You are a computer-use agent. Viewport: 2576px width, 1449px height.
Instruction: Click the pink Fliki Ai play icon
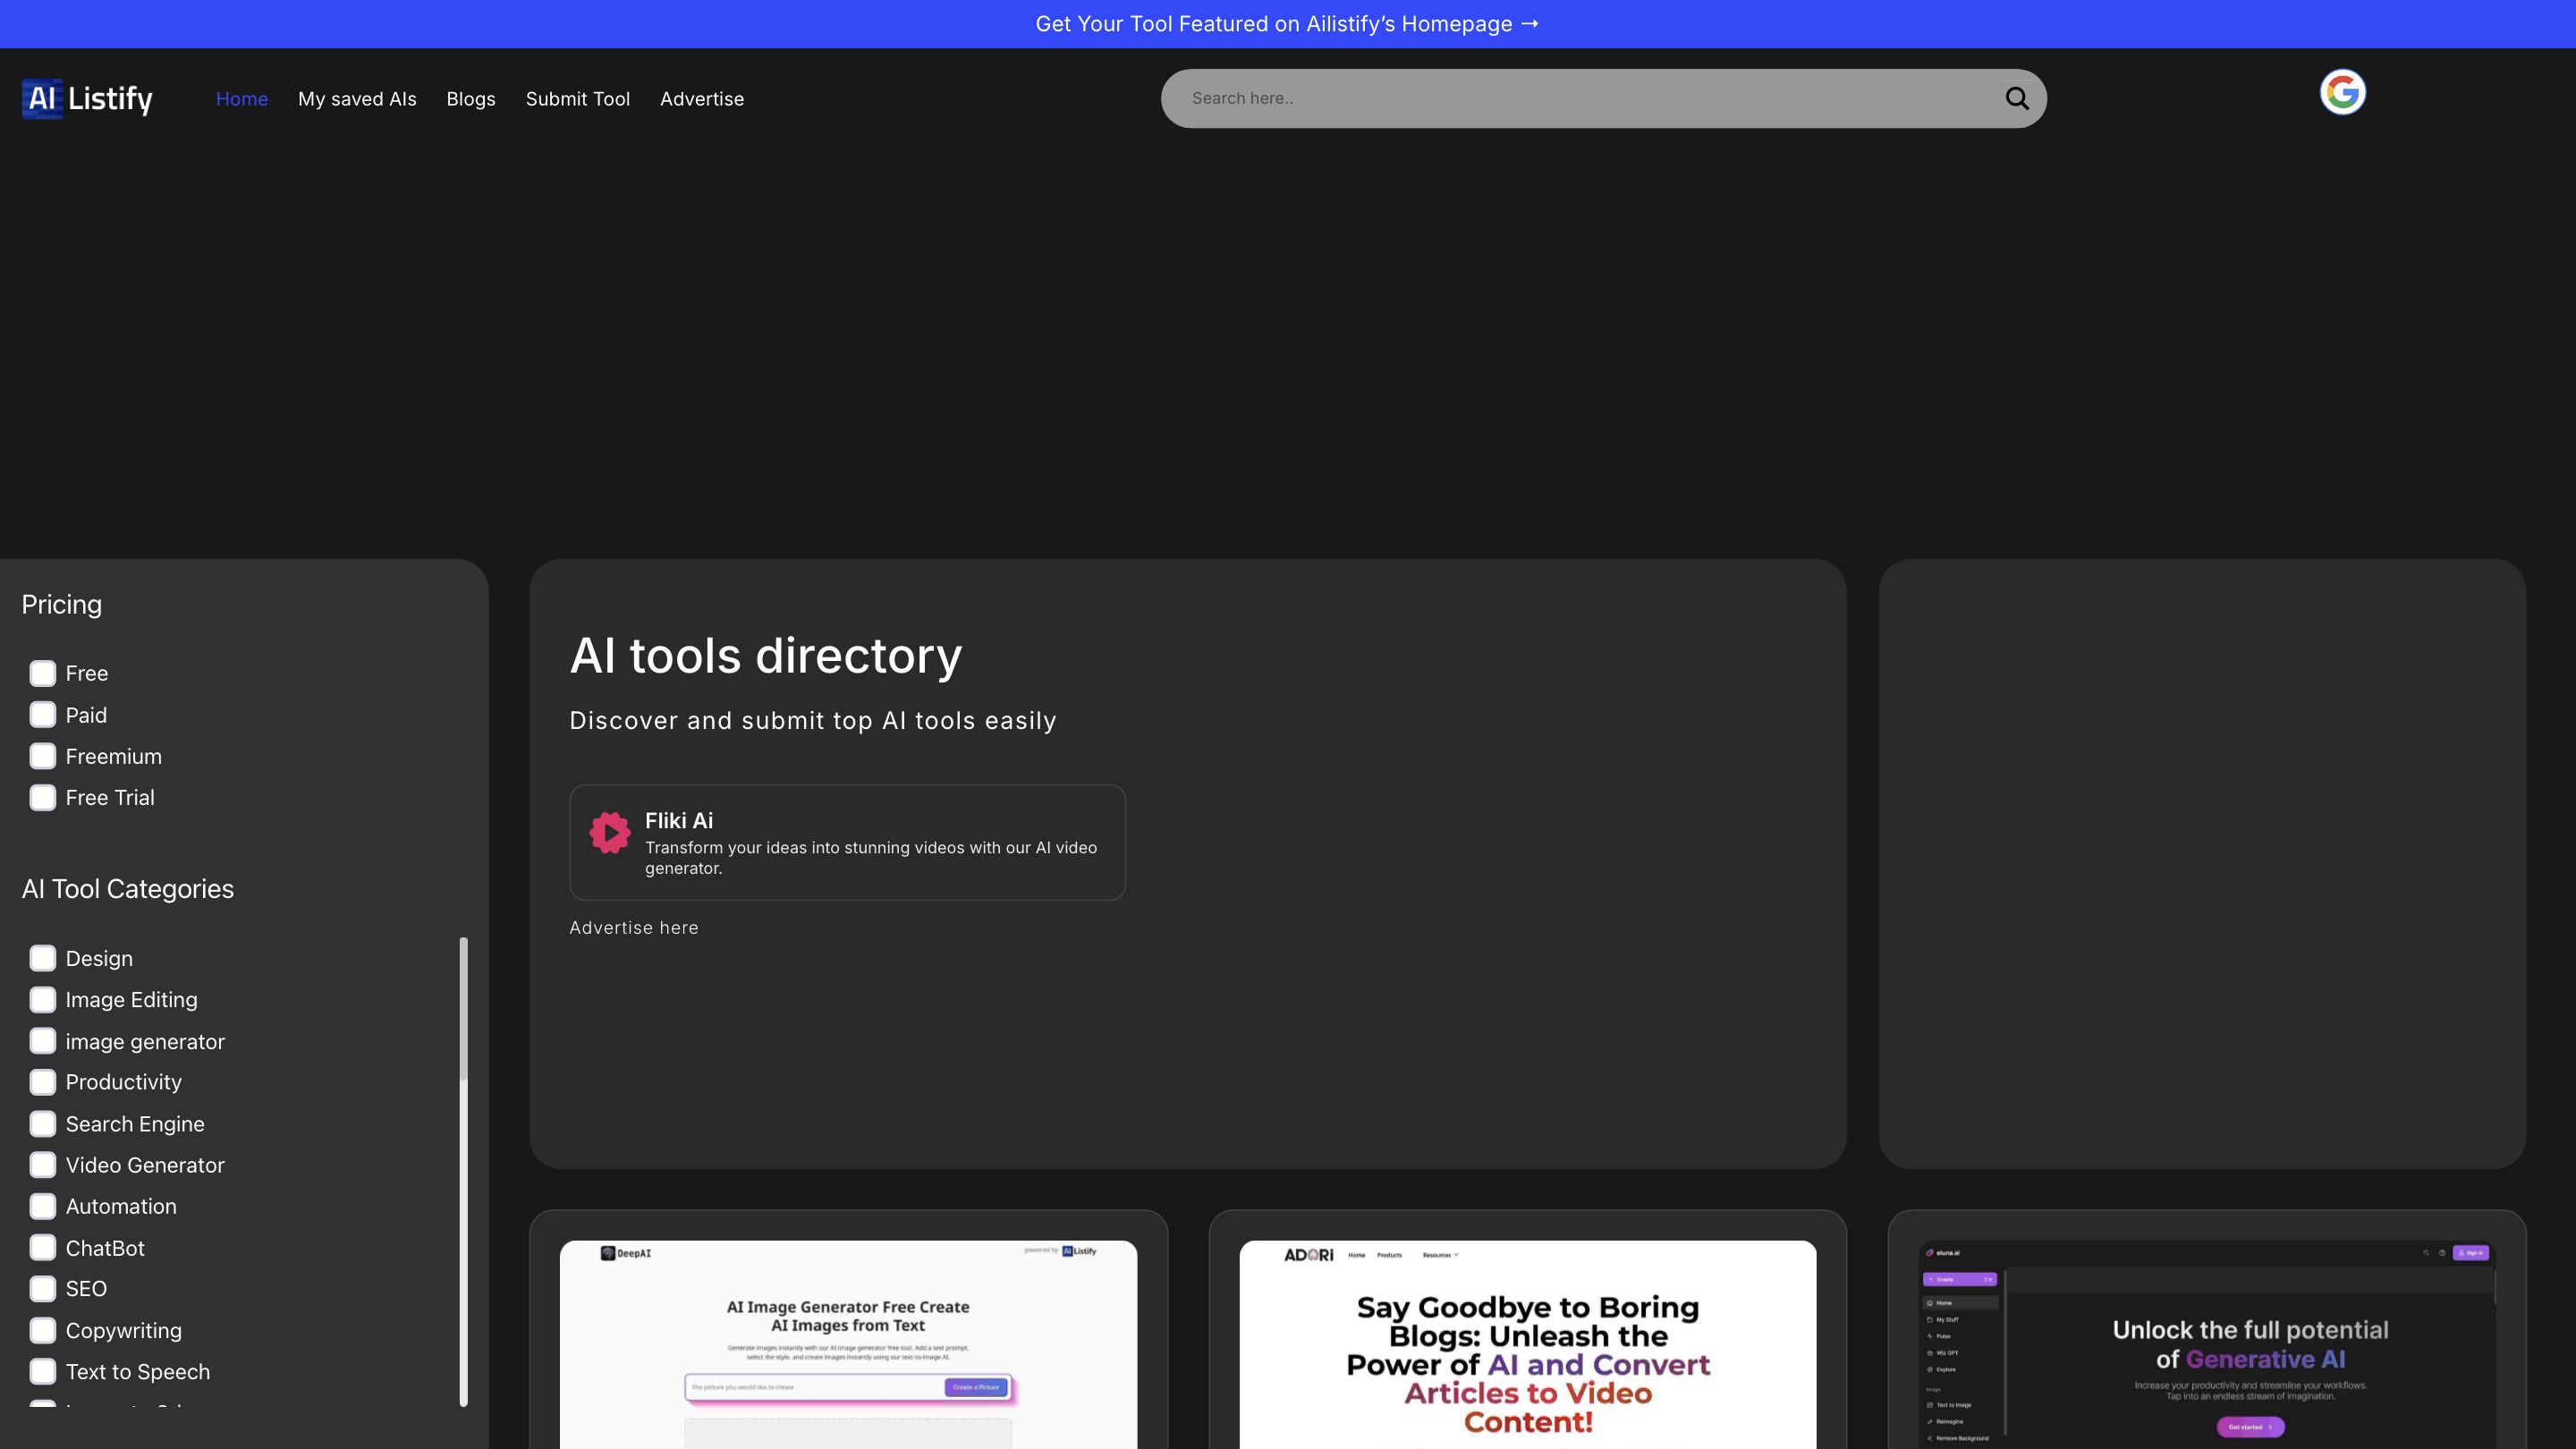[610, 832]
